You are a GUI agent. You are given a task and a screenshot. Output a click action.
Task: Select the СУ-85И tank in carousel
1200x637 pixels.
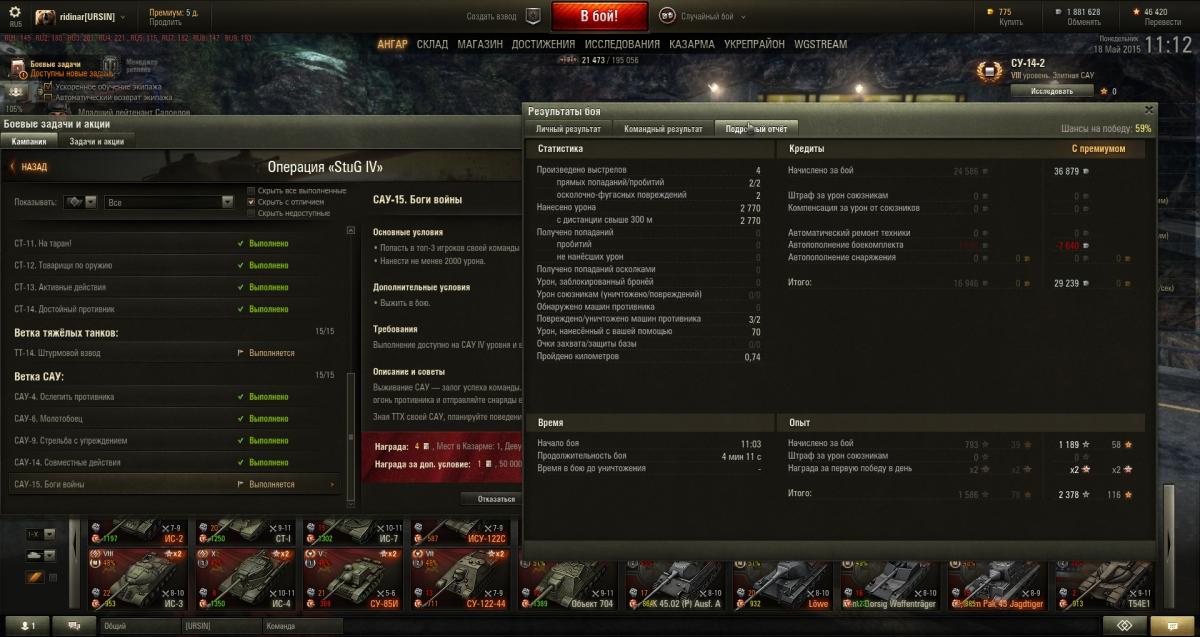click(x=354, y=578)
